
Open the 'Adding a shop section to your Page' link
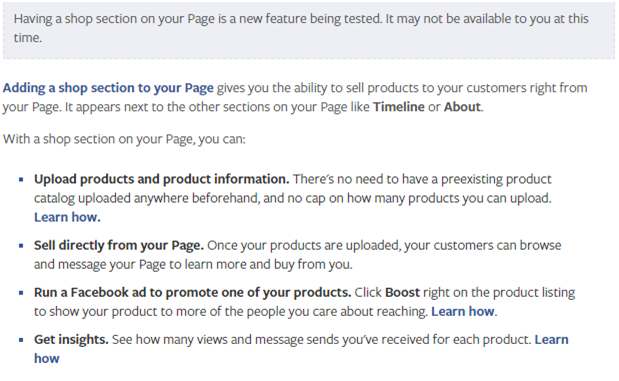click(108, 88)
